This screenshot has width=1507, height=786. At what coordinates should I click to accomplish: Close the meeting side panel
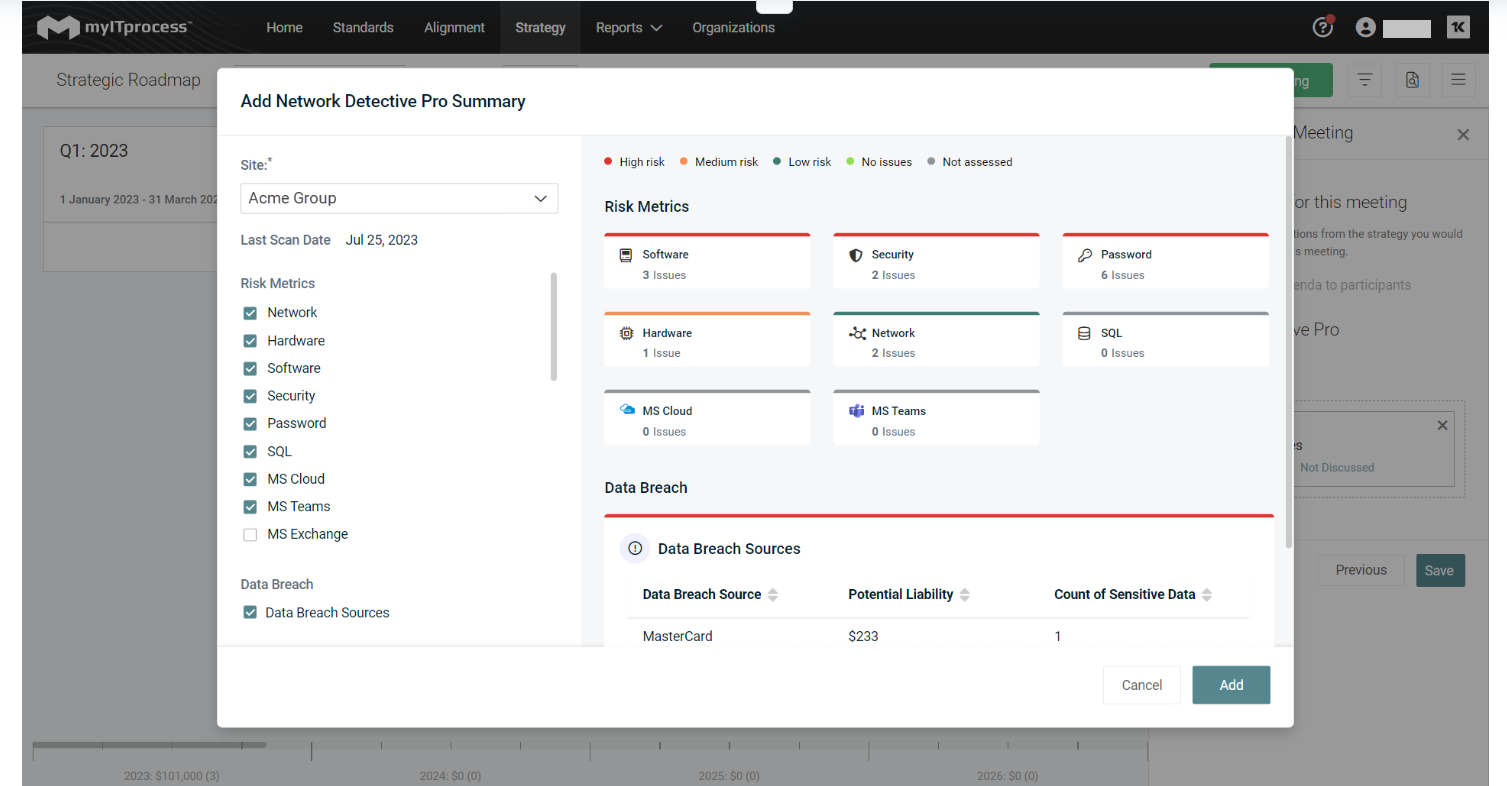point(1463,134)
